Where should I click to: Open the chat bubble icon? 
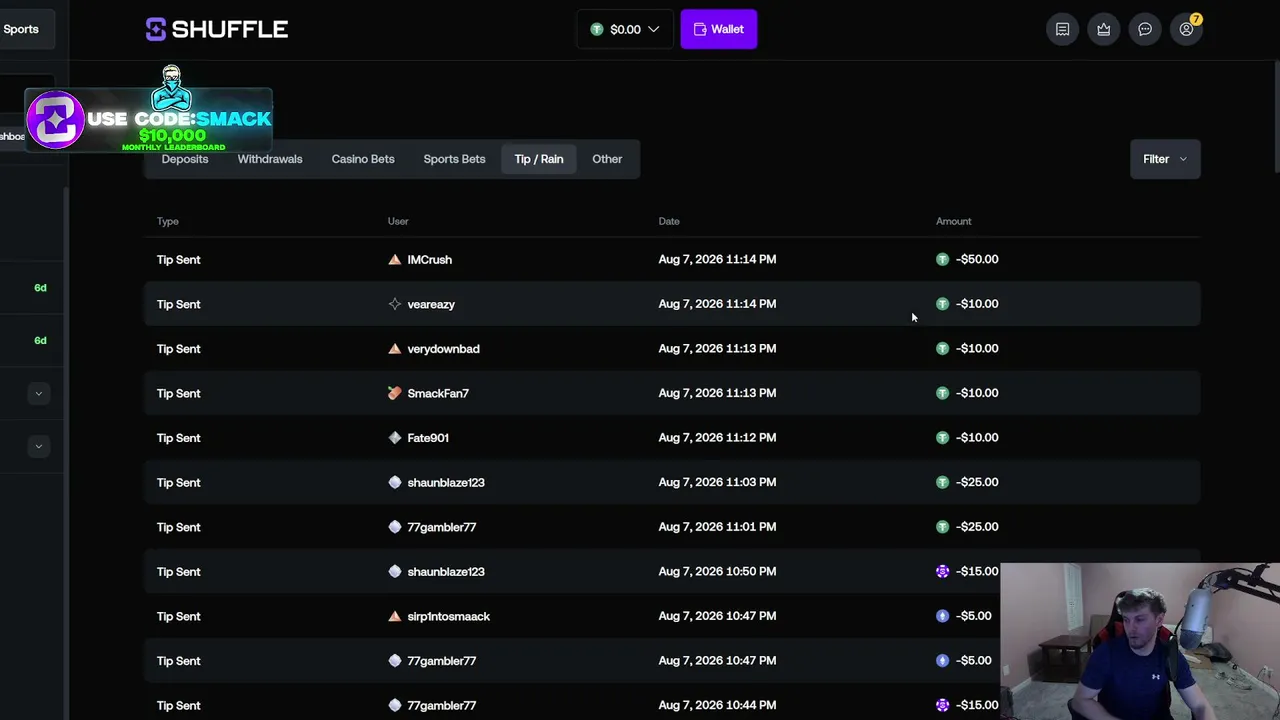1145,29
